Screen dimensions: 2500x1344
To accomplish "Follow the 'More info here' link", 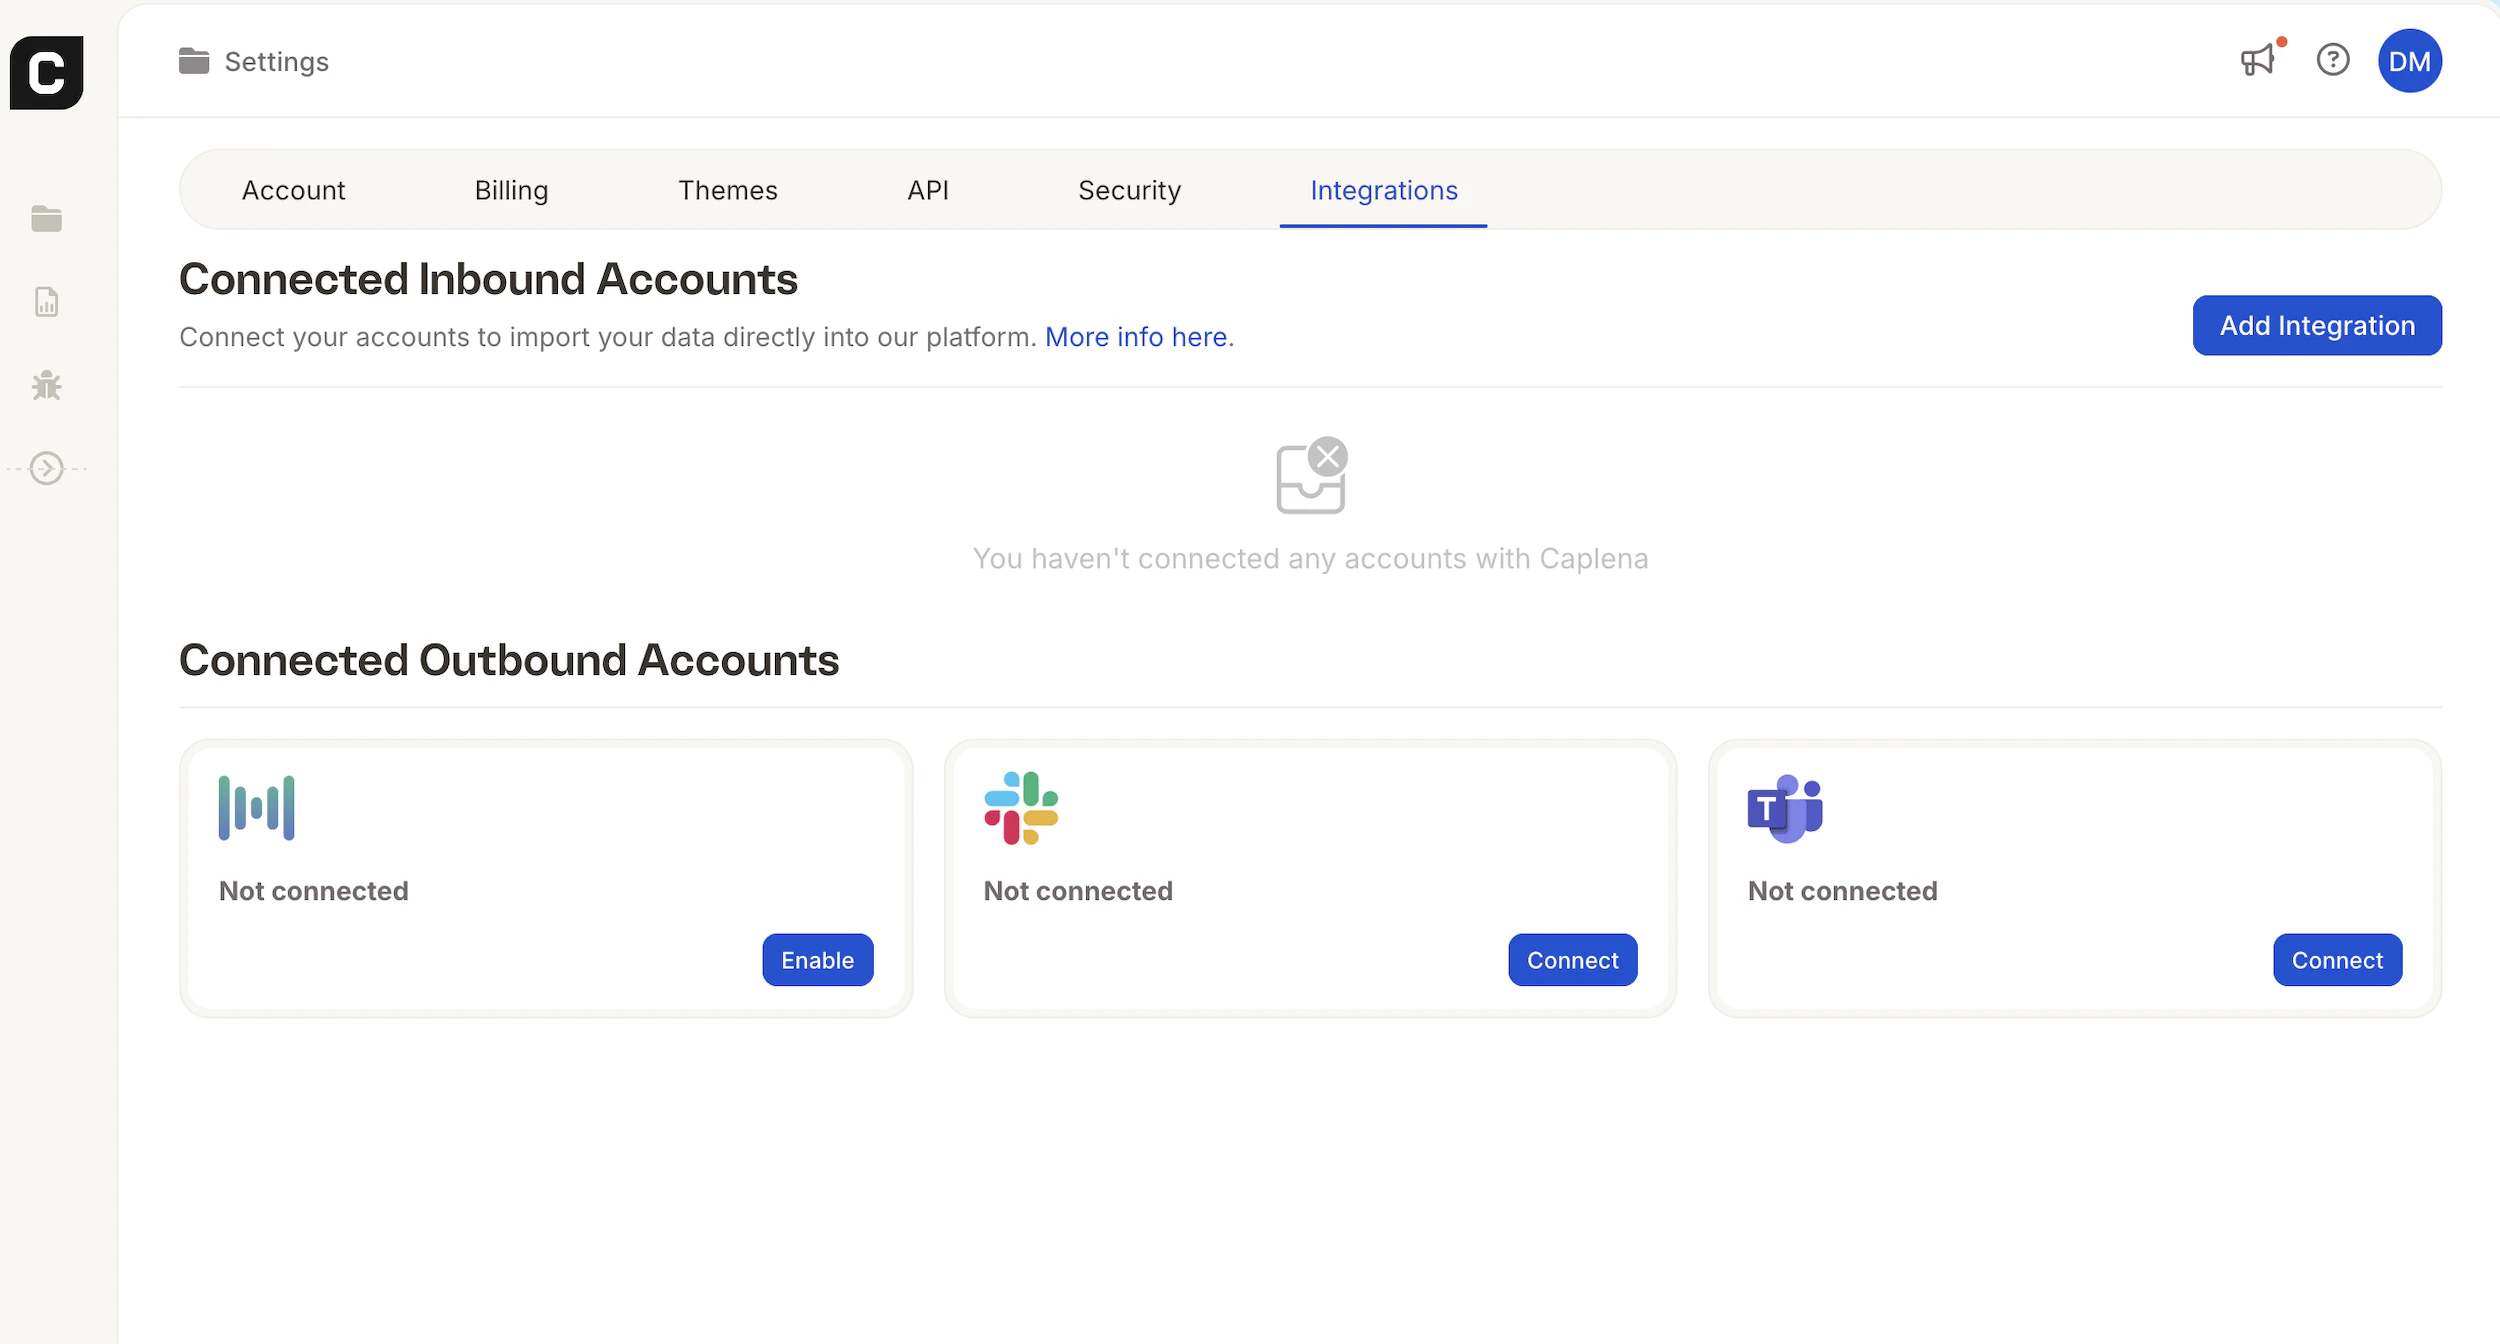I will click(1139, 337).
